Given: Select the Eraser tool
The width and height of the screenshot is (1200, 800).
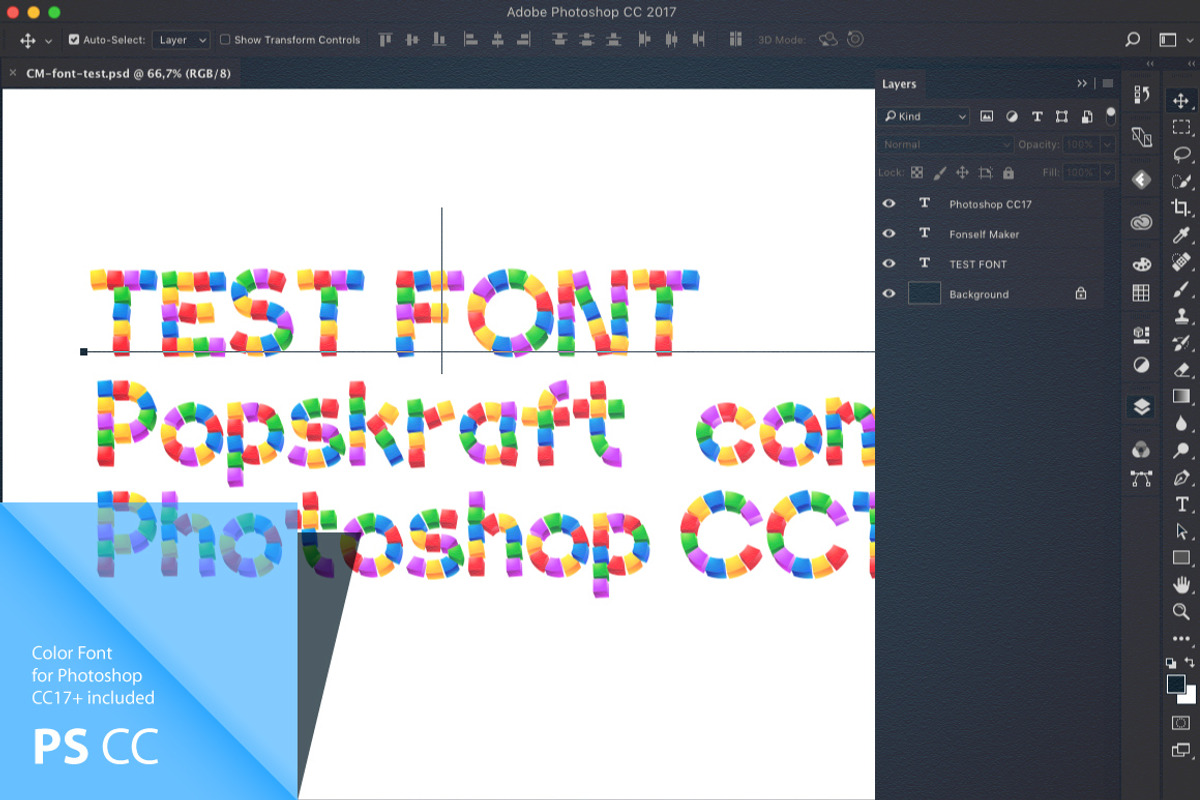Looking at the screenshot, I should 1181,370.
